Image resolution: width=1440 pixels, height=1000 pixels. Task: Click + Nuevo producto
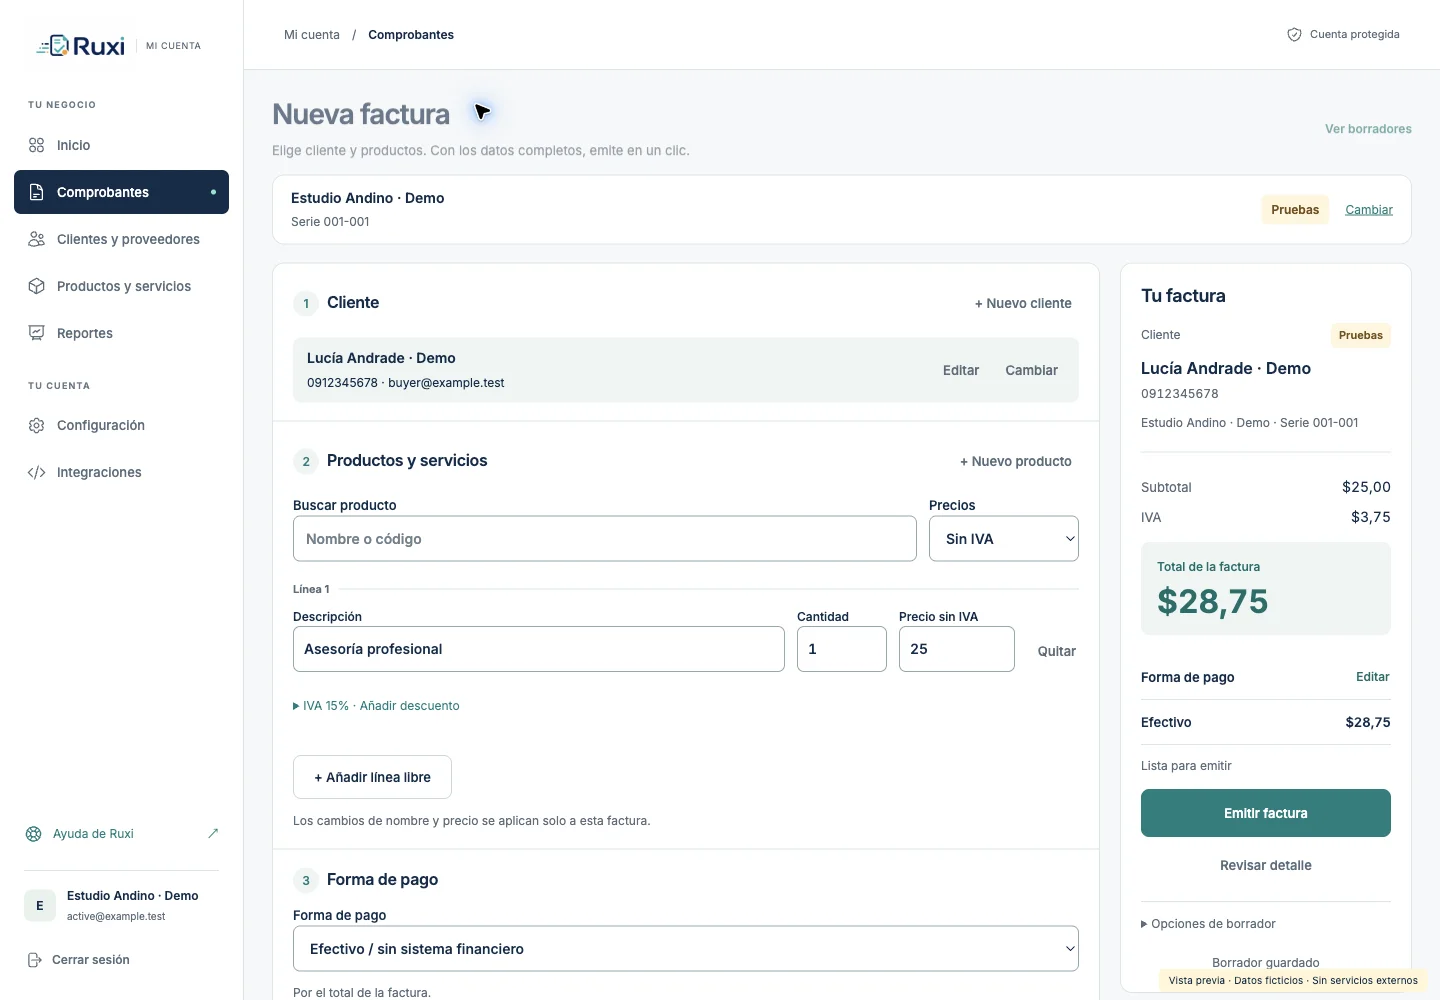pyautogui.click(x=1015, y=461)
